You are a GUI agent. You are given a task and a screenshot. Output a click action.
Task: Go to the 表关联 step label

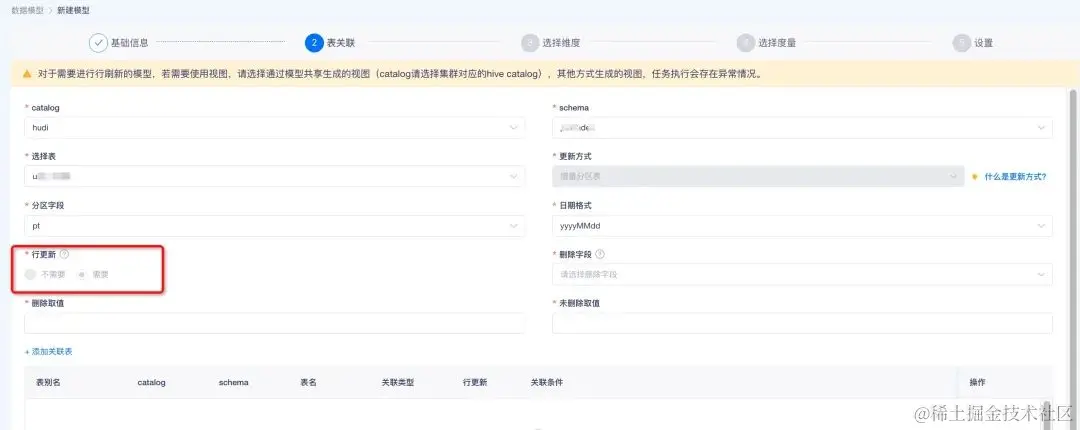[341, 43]
